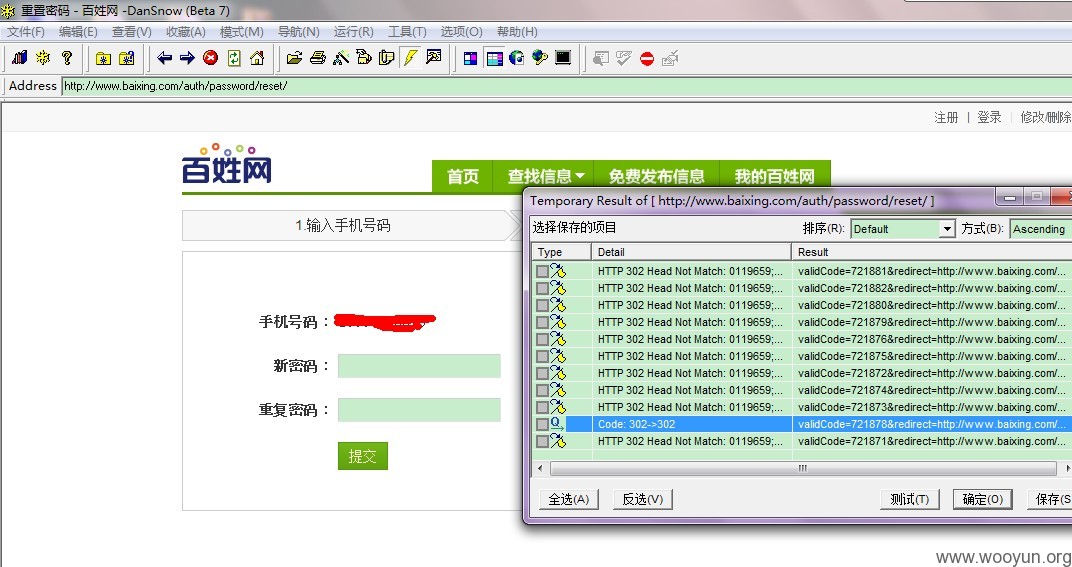This screenshot has height=567, width=1072.
Task: Tick the checkbox for validCode=721875 row
Action: (542, 356)
